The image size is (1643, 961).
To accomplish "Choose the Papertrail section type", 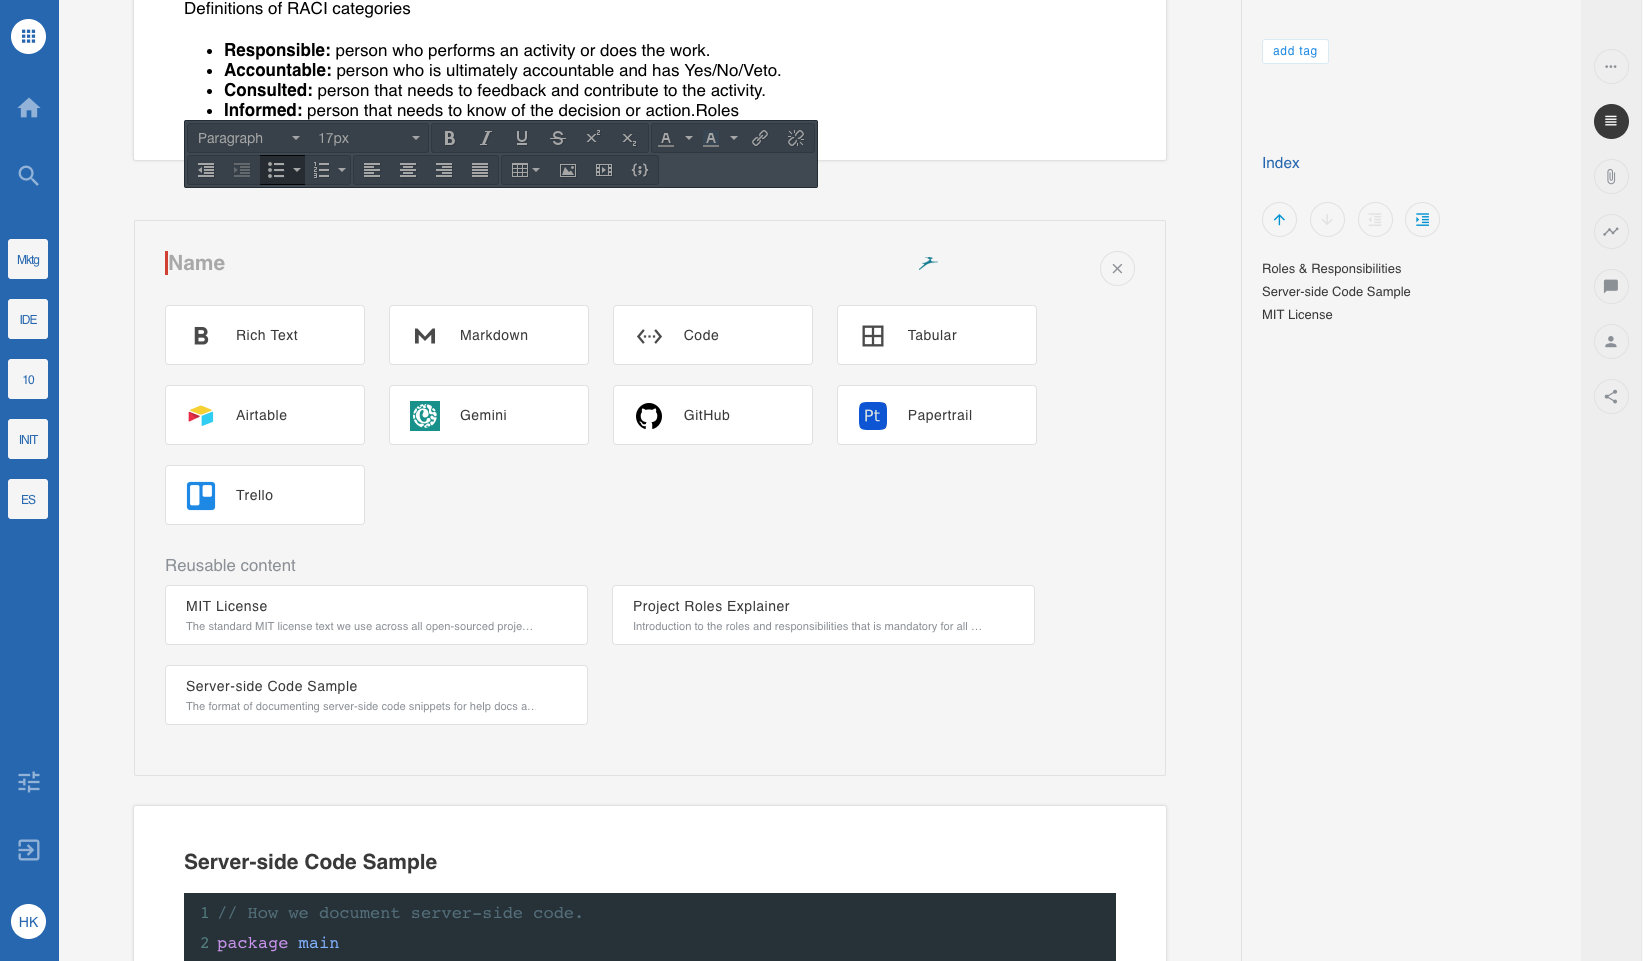I will [937, 415].
